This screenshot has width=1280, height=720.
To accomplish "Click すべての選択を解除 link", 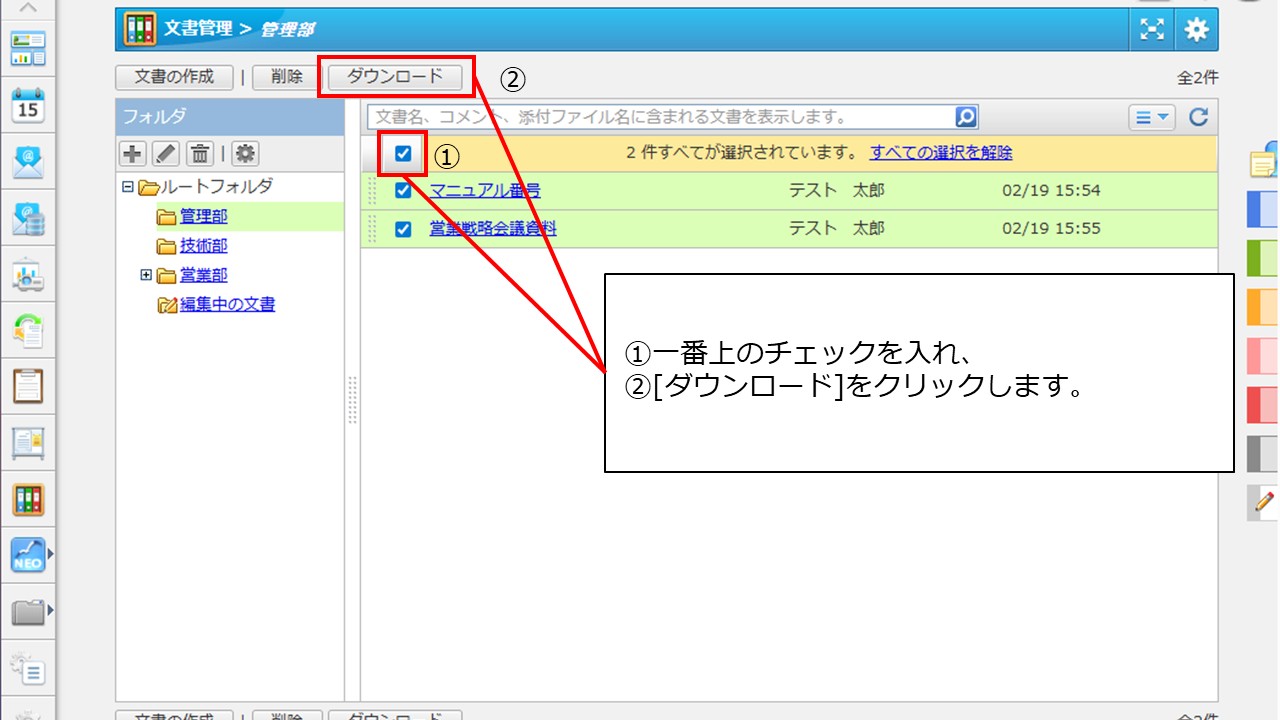I will (941, 153).
